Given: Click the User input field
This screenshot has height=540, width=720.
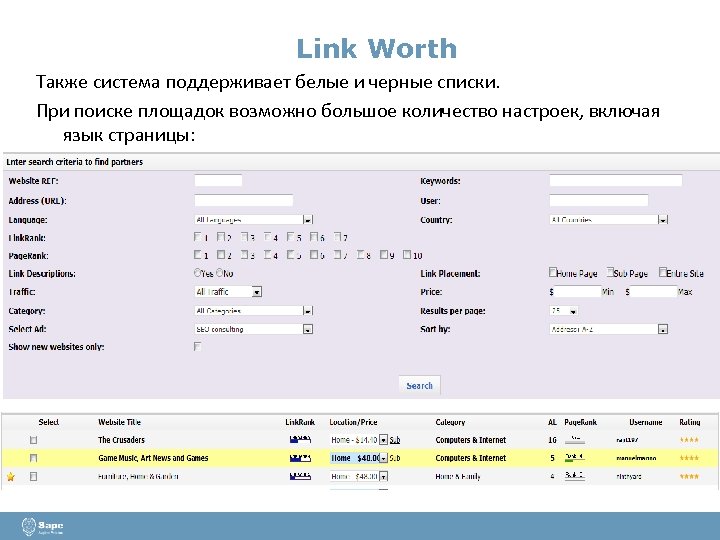Looking at the screenshot, I should coord(598,200).
